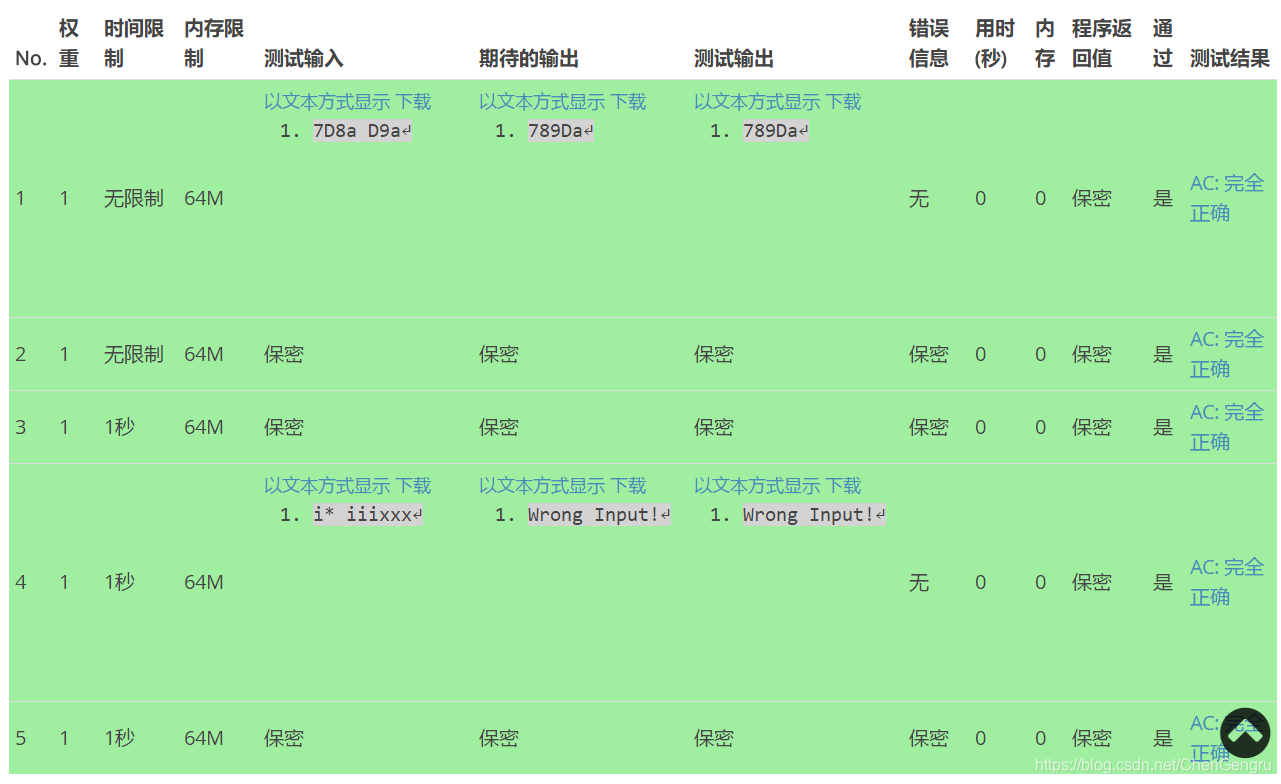Open row 1 test input text display link

coord(327,102)
